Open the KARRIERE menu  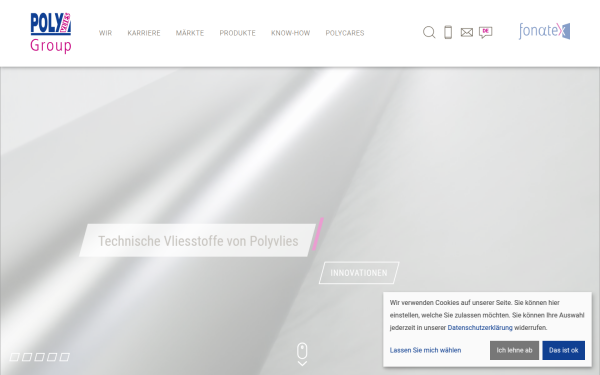click(144, 33)
